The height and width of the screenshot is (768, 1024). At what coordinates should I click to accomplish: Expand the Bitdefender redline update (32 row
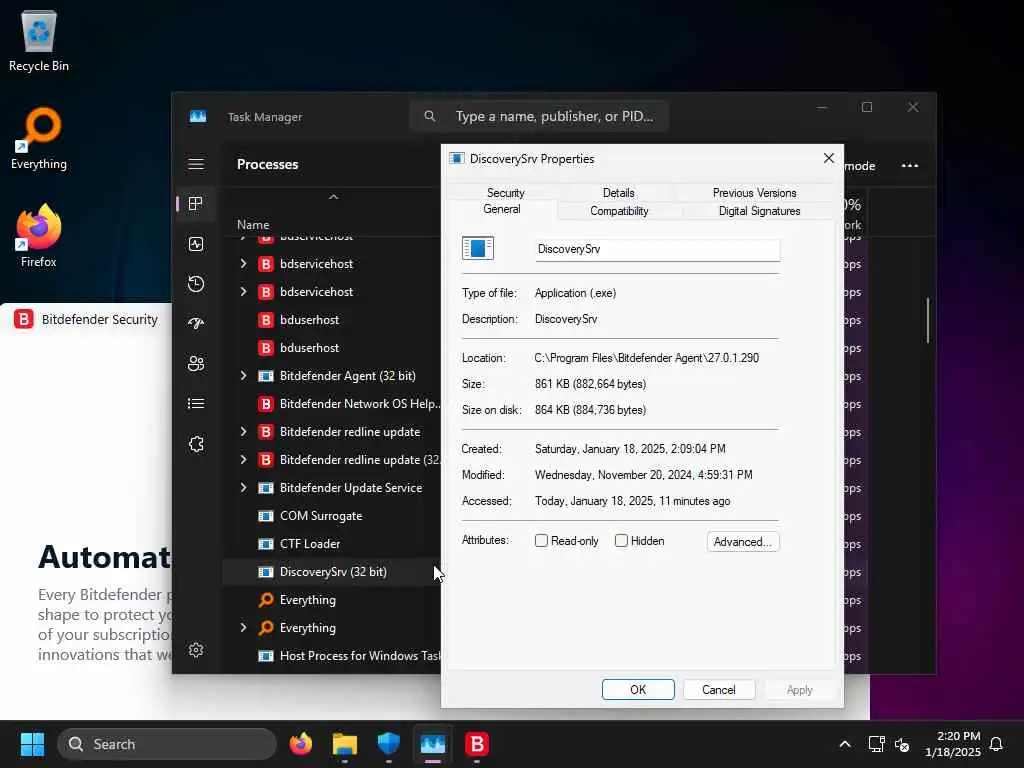(243, 460)
